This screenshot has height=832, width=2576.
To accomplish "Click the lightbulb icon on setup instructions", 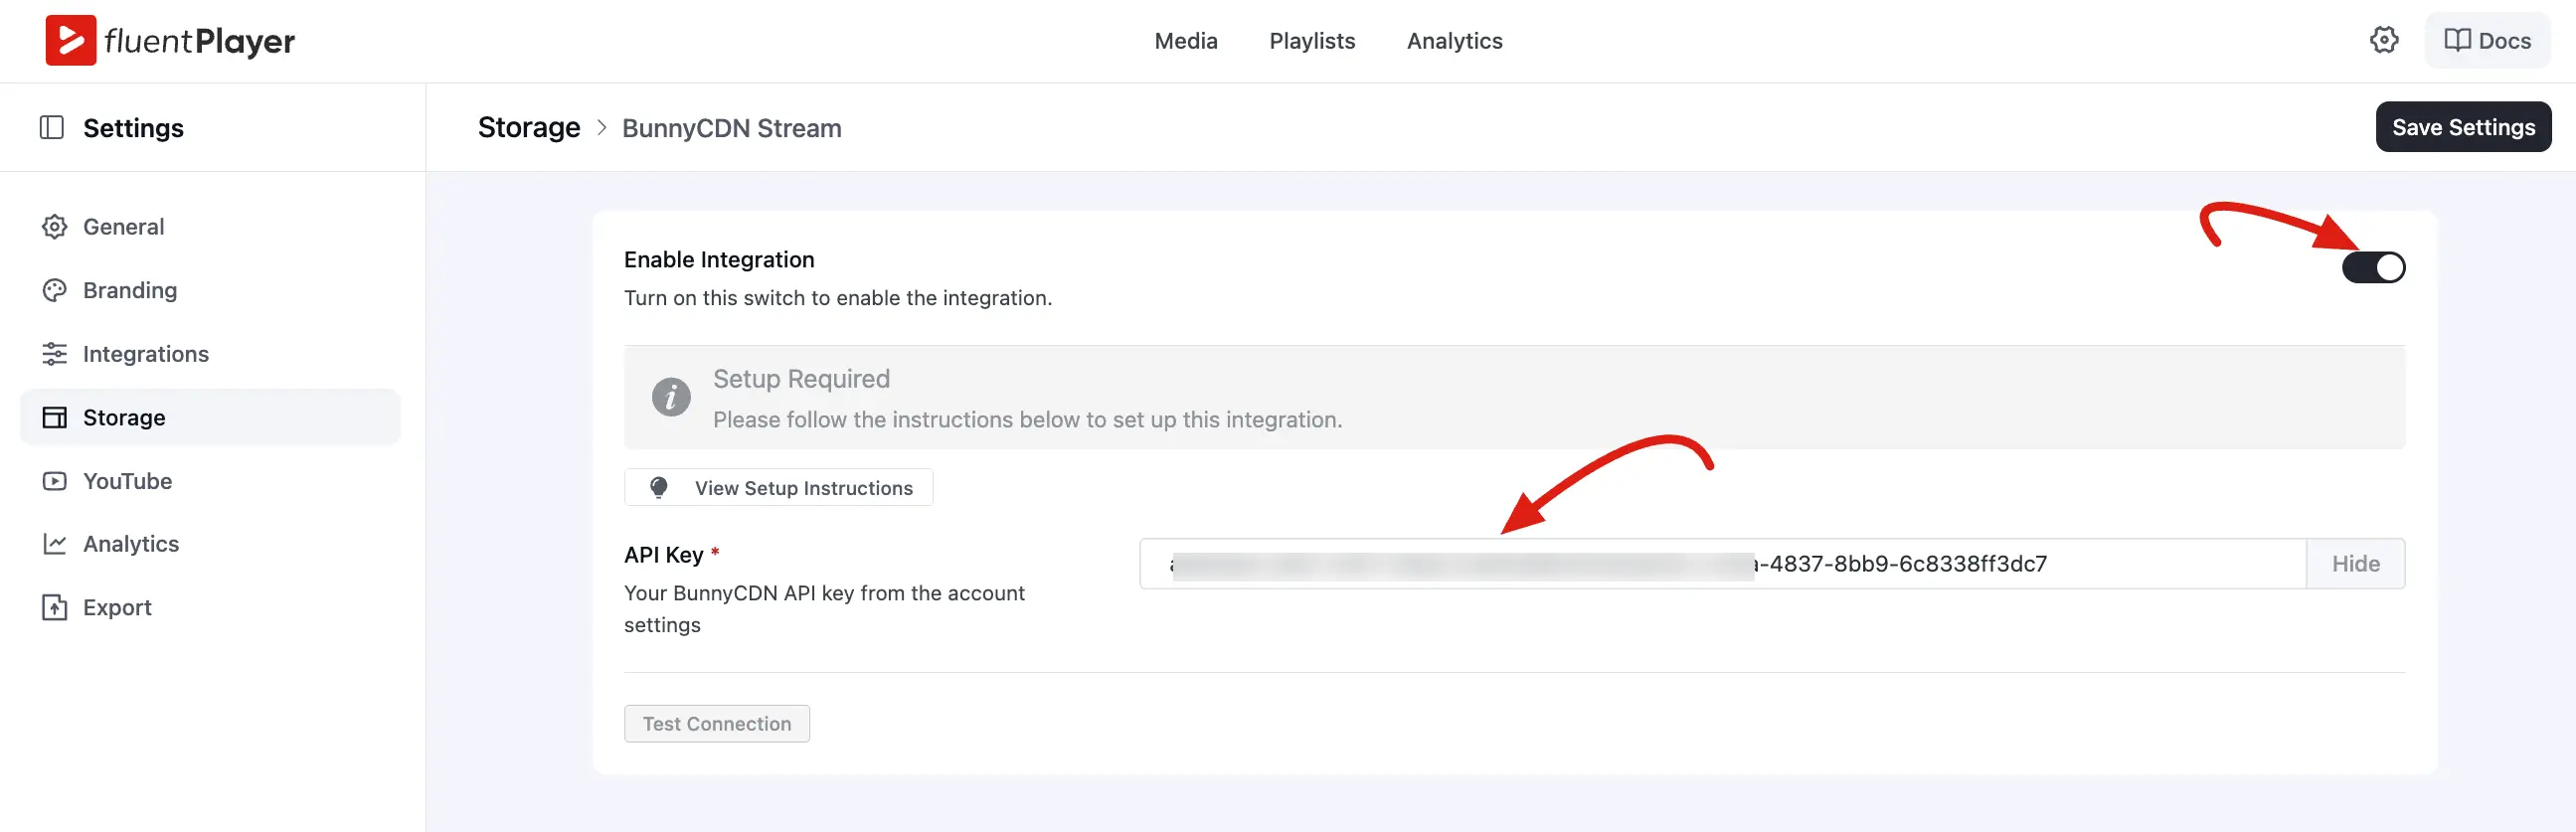I will (x=659, y=487).
